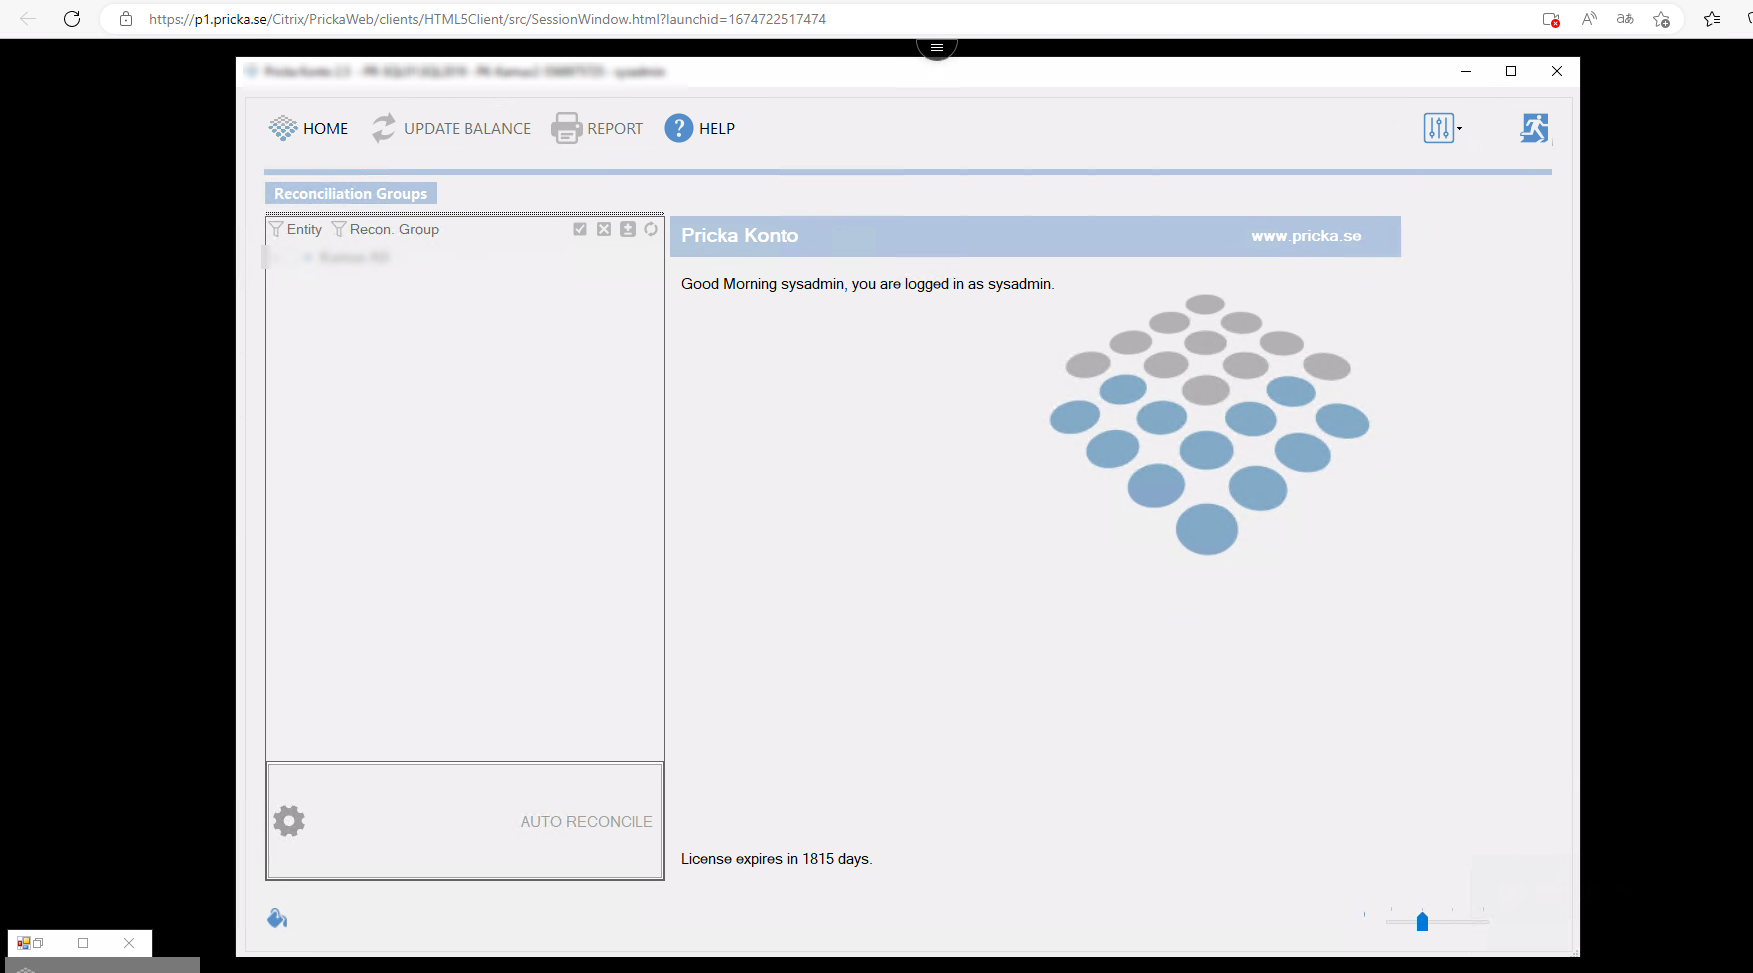Open the www.pricka.se link
Screen dimensions: 1753x973
pyautogui.click(x=1306, y=236)
